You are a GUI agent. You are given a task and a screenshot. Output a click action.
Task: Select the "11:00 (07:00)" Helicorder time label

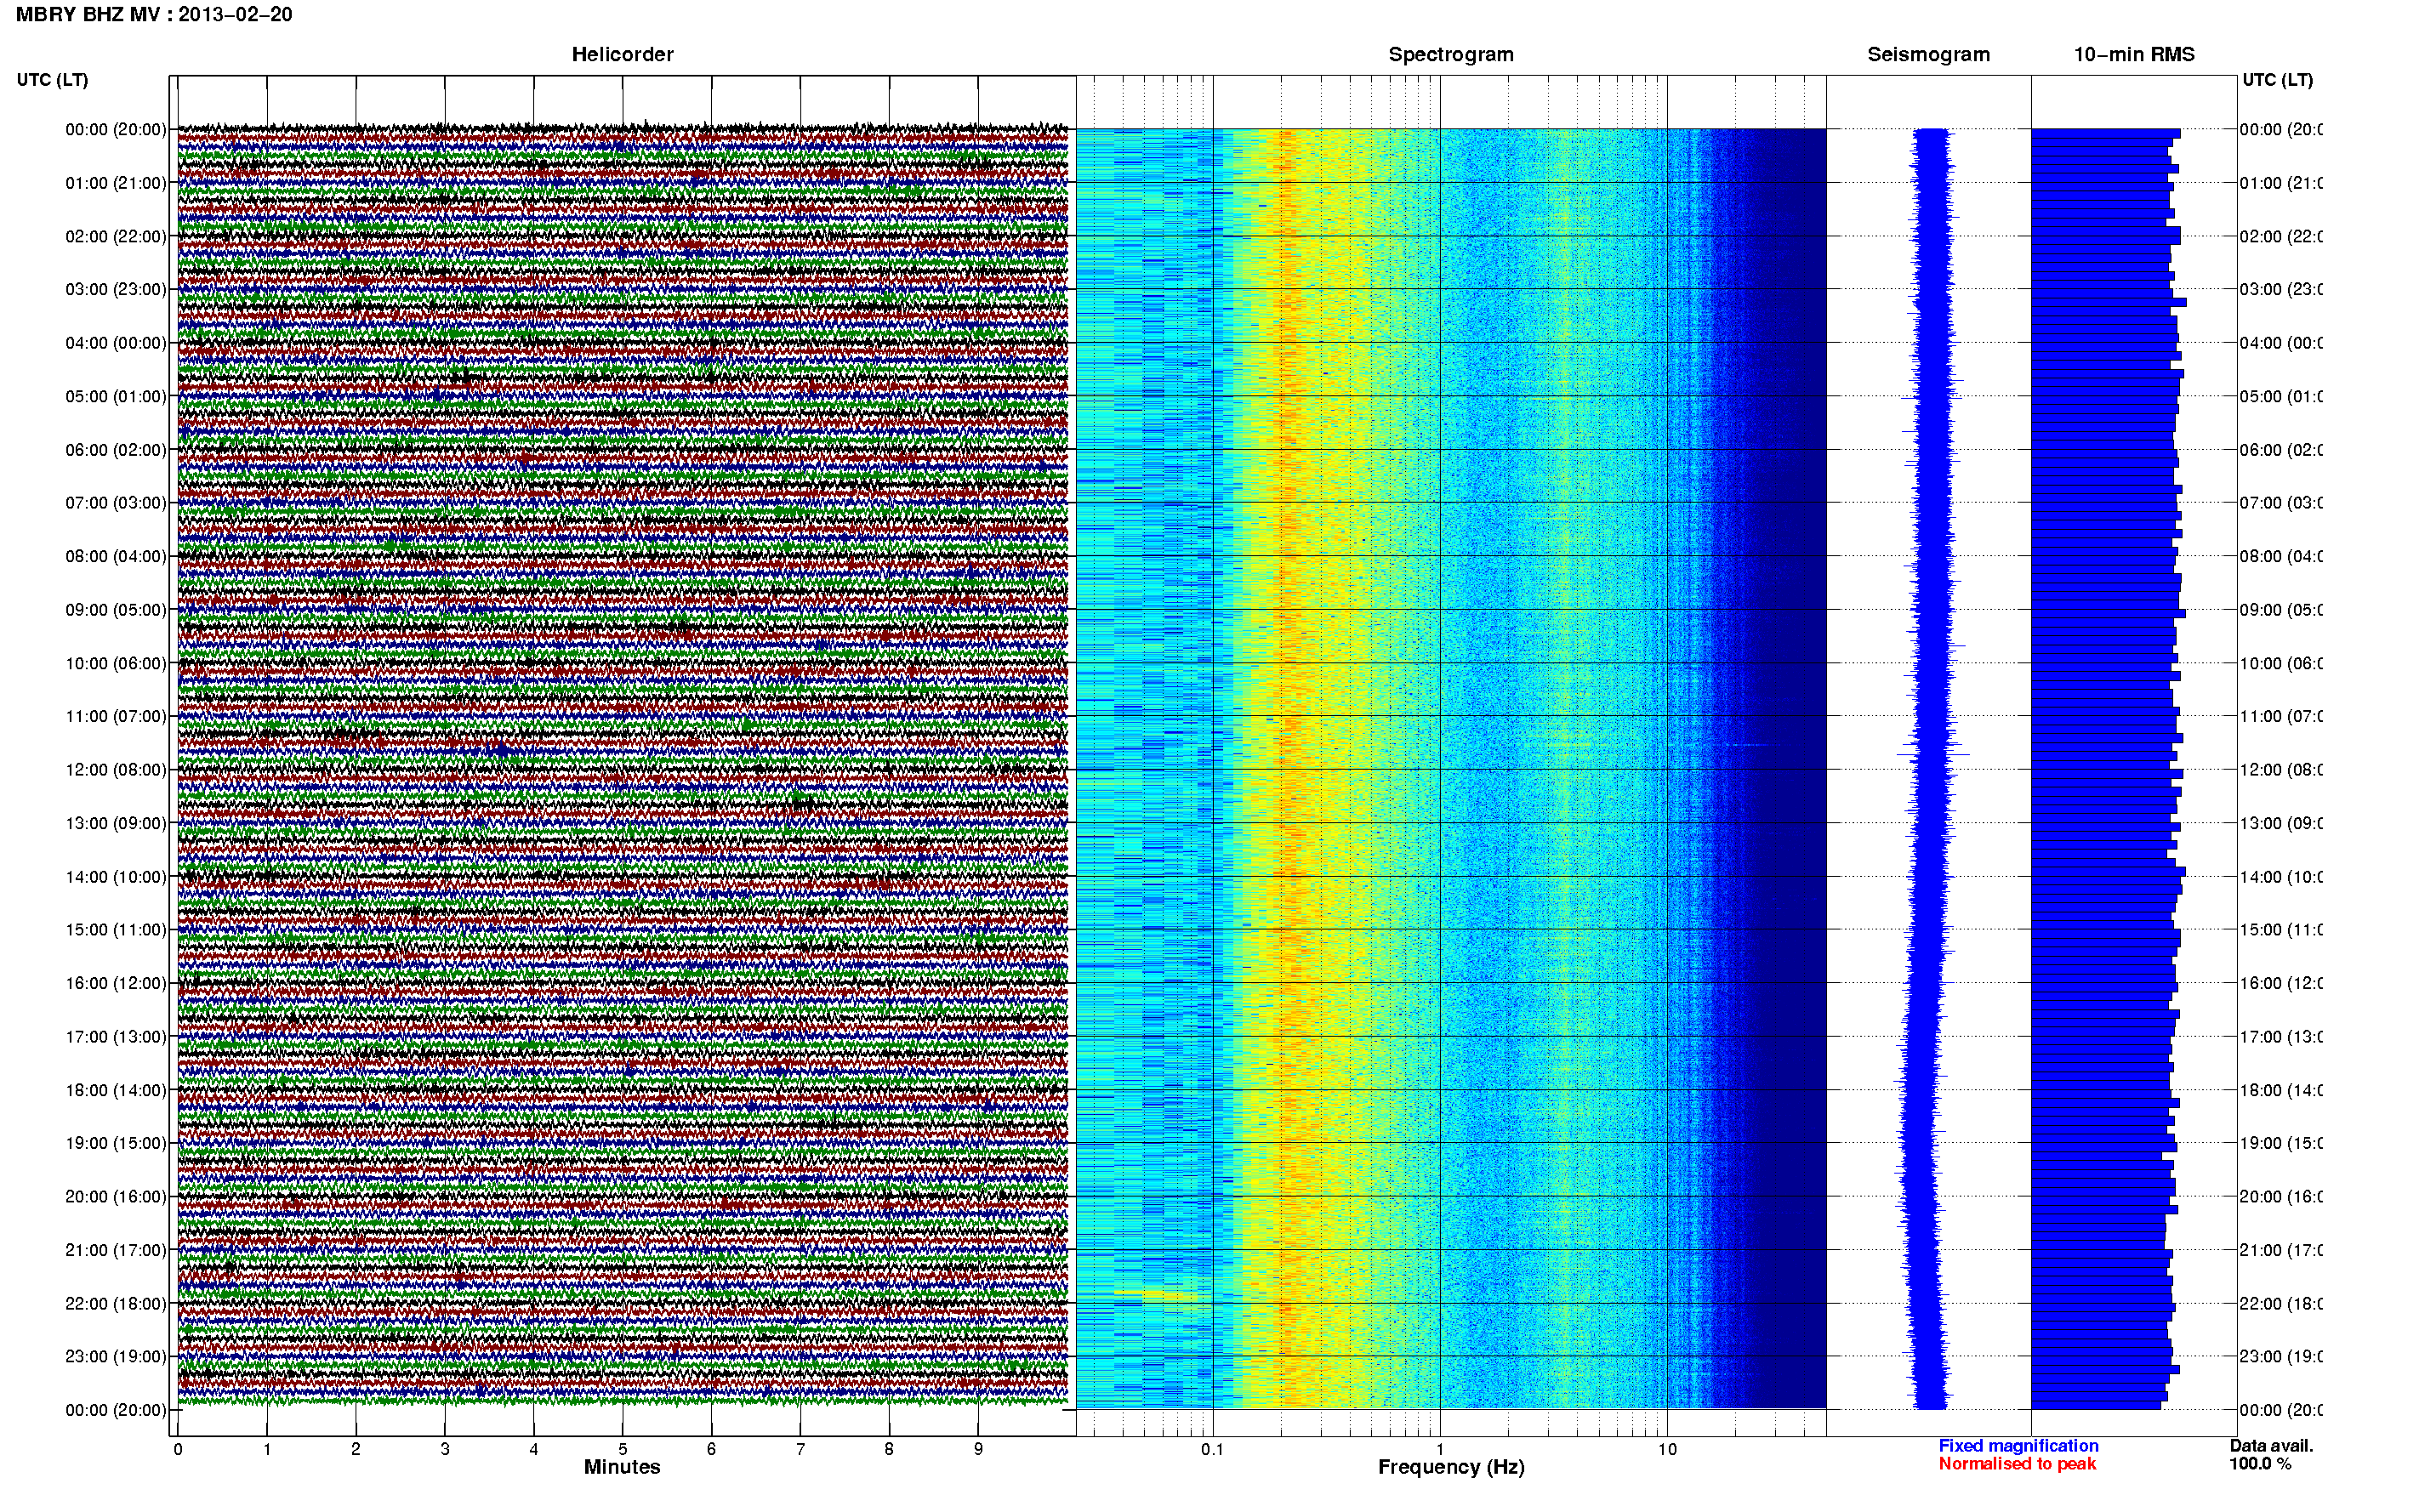116,716
